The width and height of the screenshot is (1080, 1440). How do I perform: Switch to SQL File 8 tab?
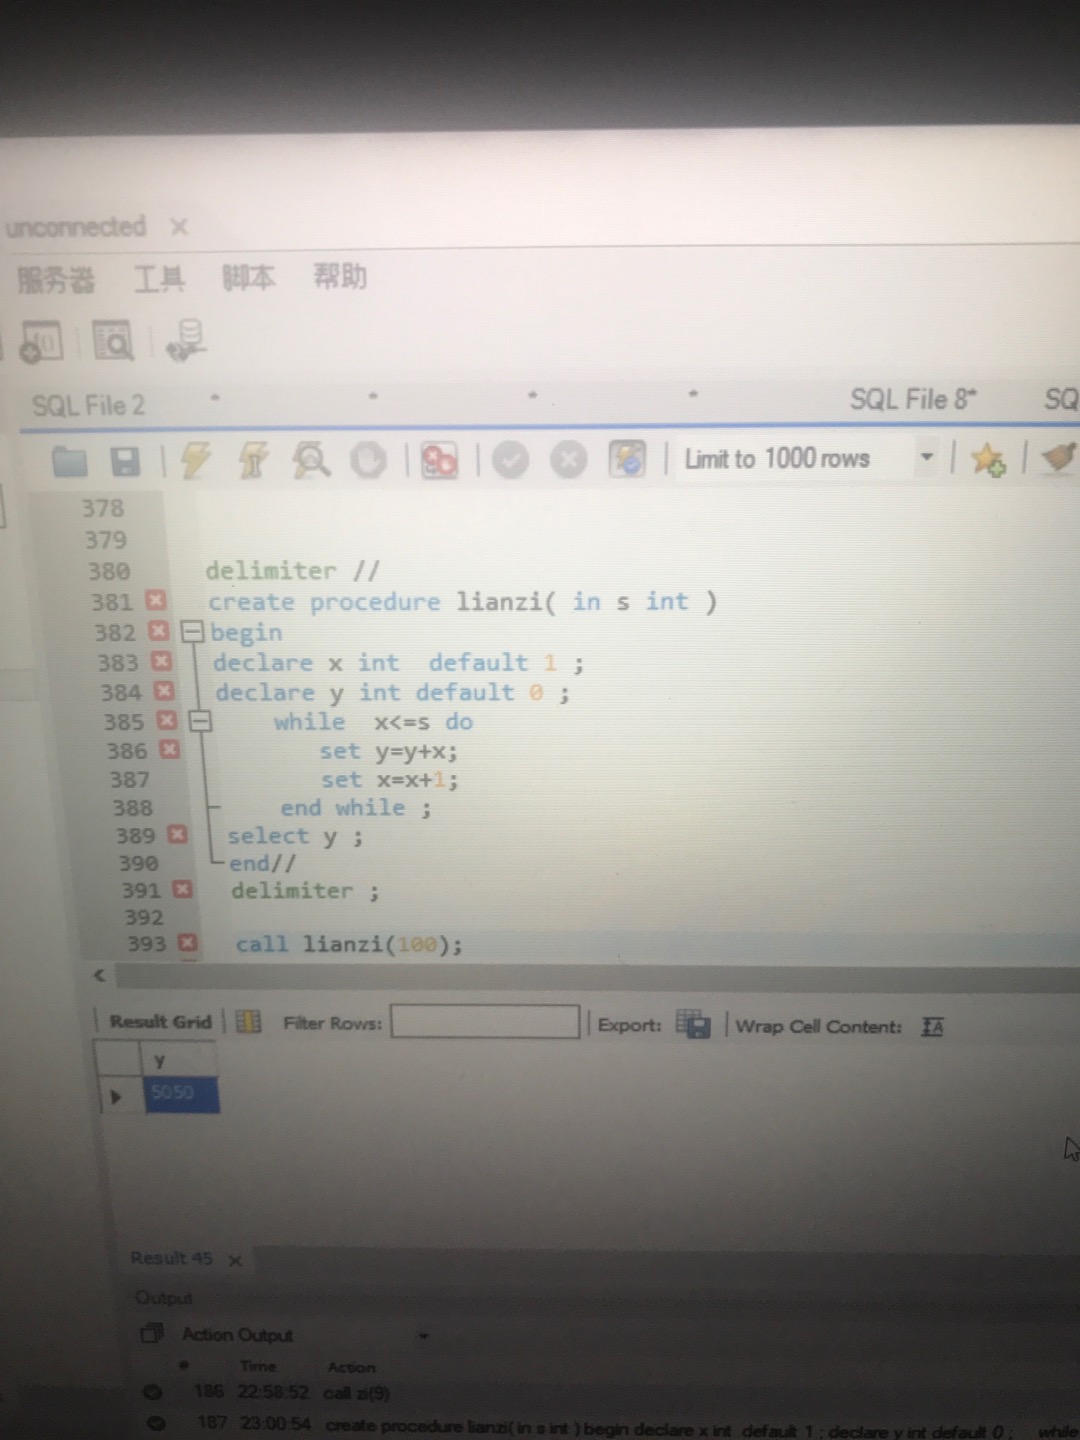pos(912,399)
